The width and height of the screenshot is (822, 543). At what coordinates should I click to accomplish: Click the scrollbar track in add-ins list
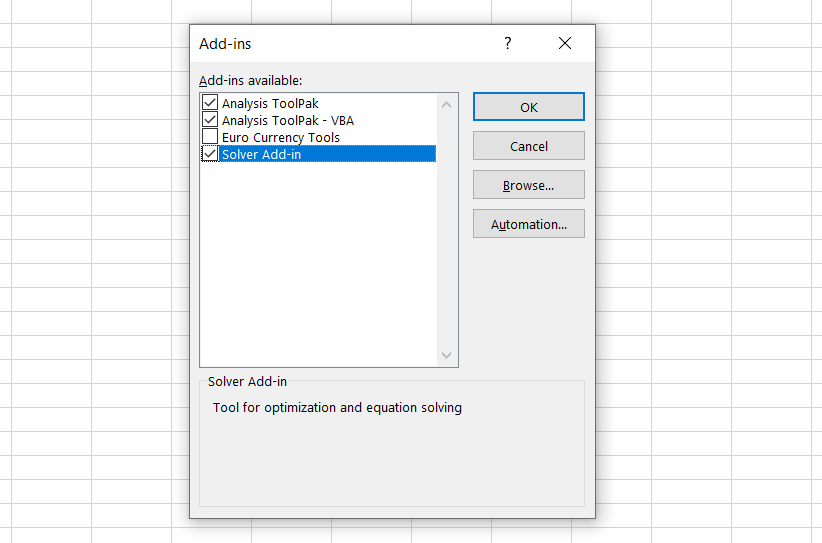[446, 230]
